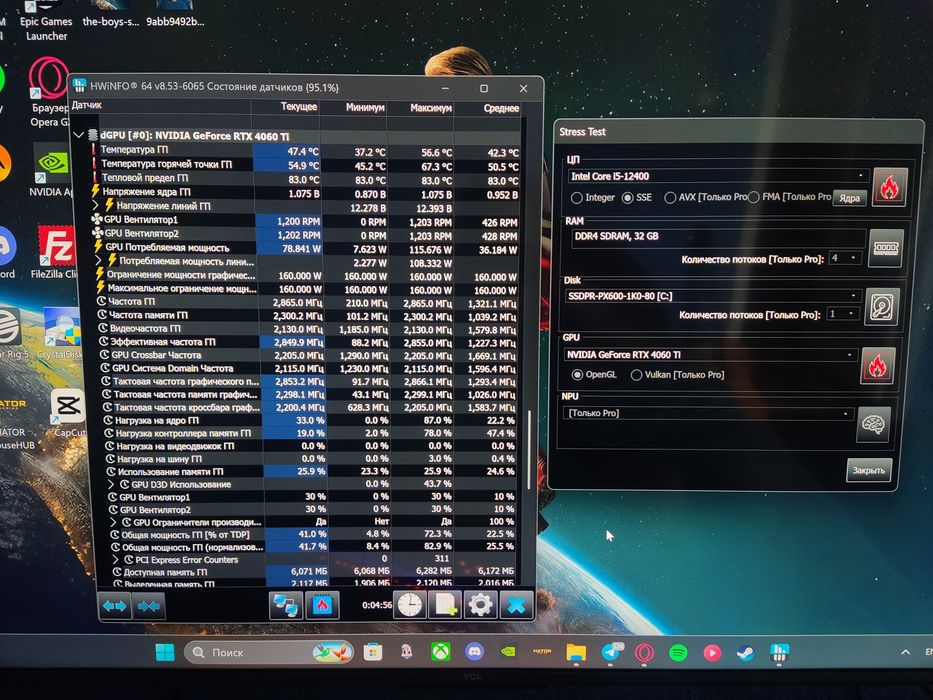Expand the GPU Ограничители производительности row
The width and height of the screenshot is (933, 700).
pyautogui.click(x=113, y=522)
